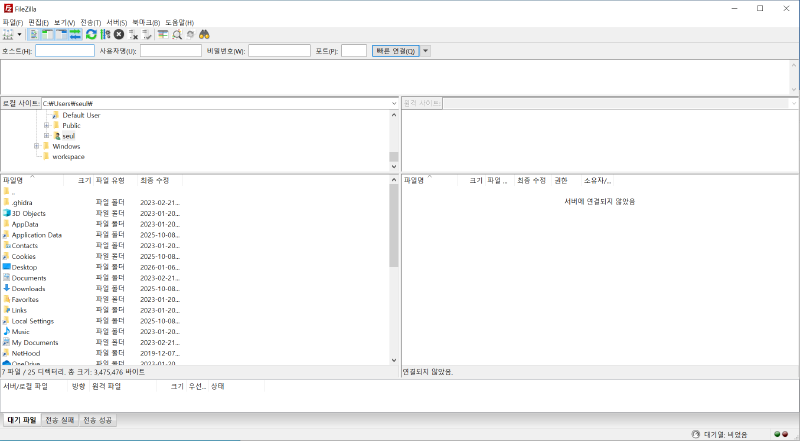Select the Downloads folder icon
The image size is (800, 441).
click(x=6, y=288)
